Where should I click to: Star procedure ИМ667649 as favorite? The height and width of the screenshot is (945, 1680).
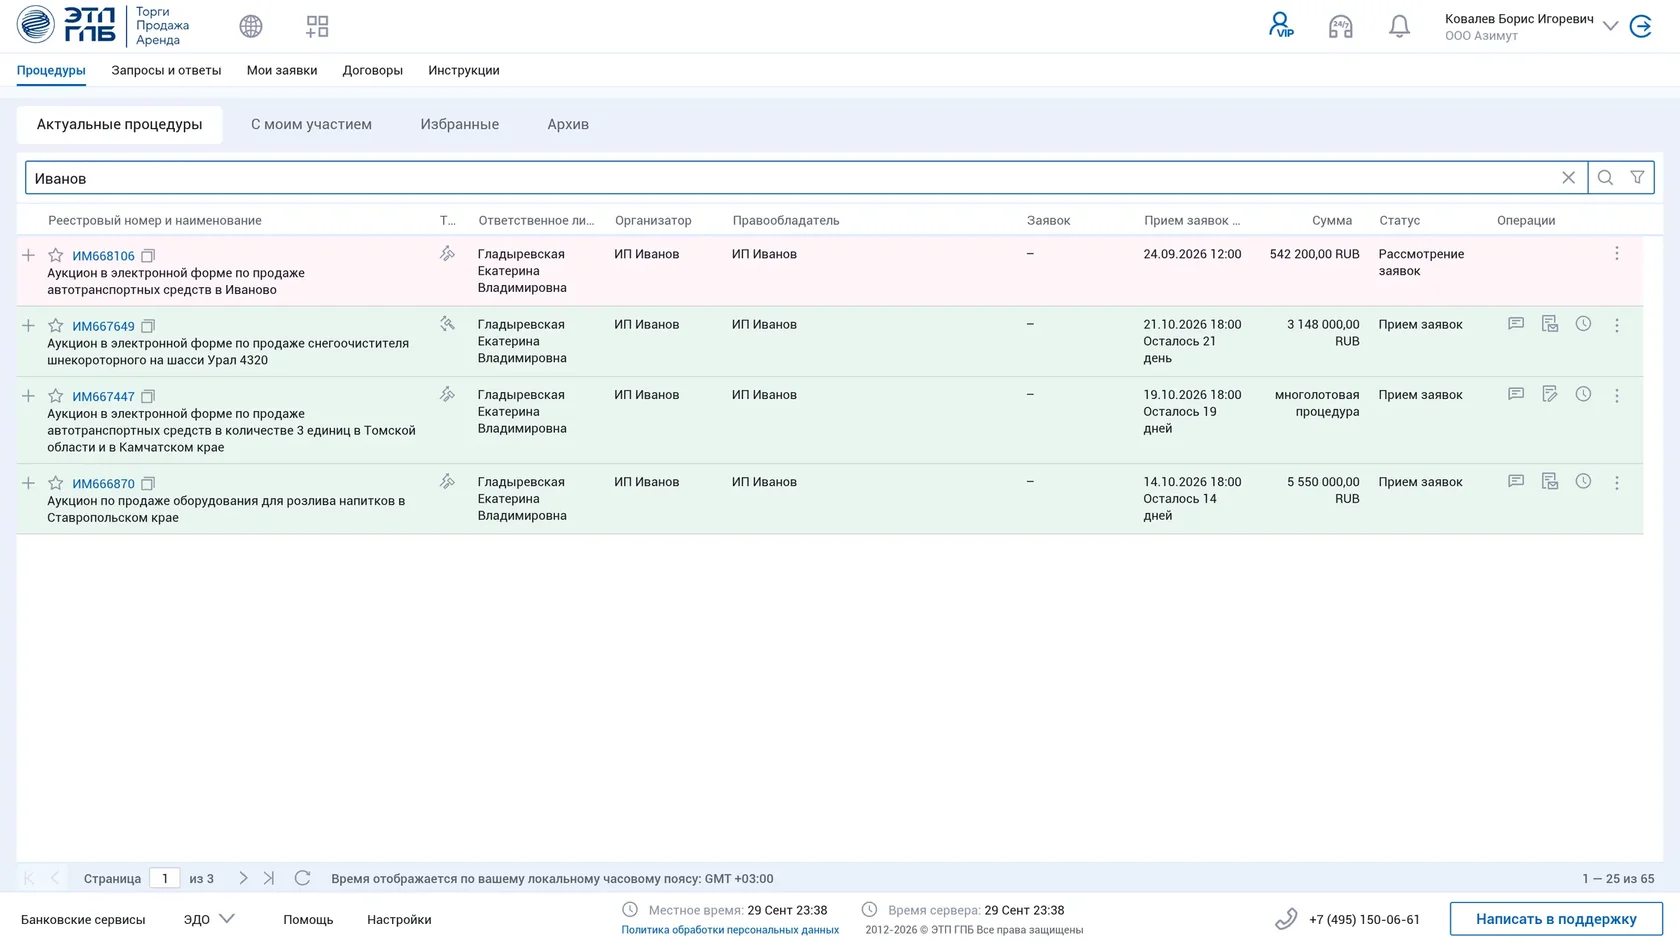56,326
